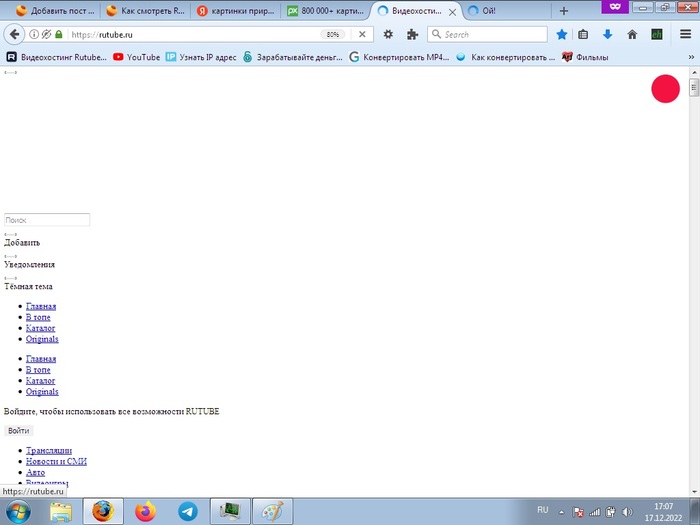Open 'Конвертировать MP4...' bookmark
700x525 pixels.
point(399,57)
